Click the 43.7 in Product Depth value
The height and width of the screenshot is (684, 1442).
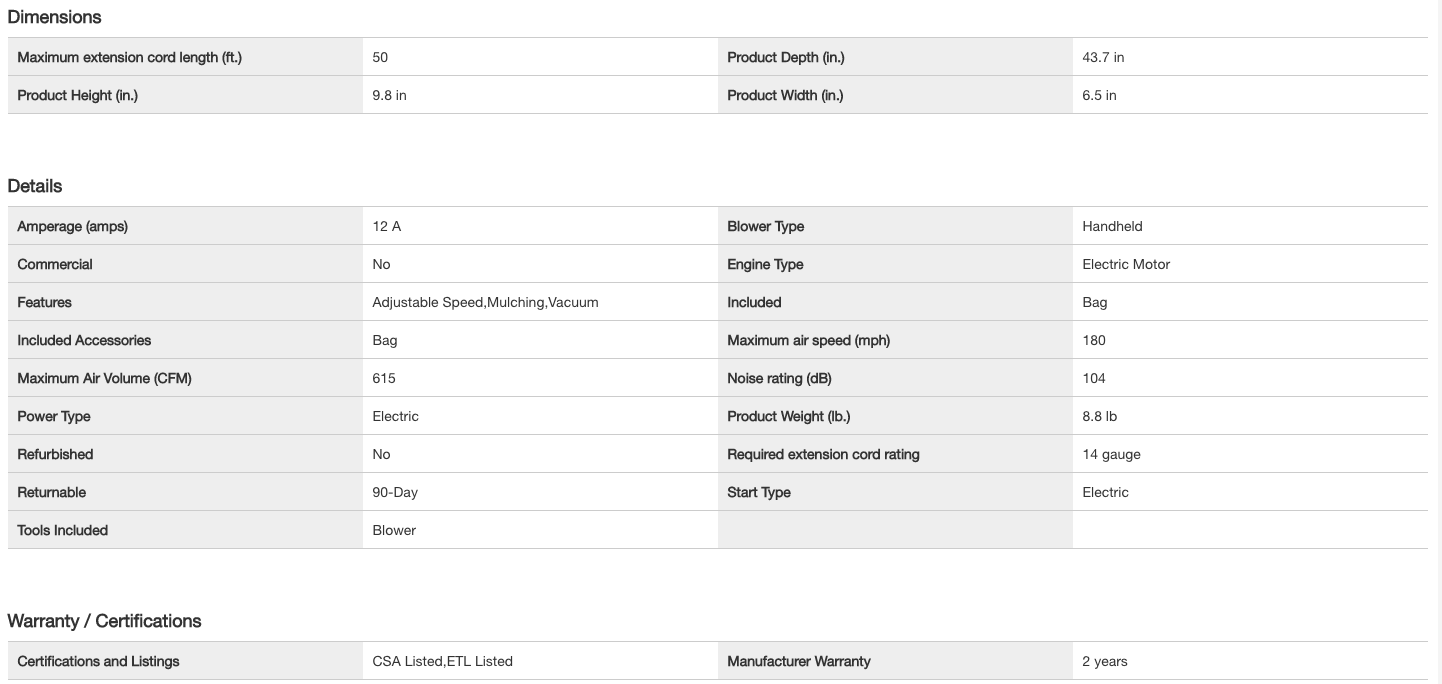click(1103, 57)
